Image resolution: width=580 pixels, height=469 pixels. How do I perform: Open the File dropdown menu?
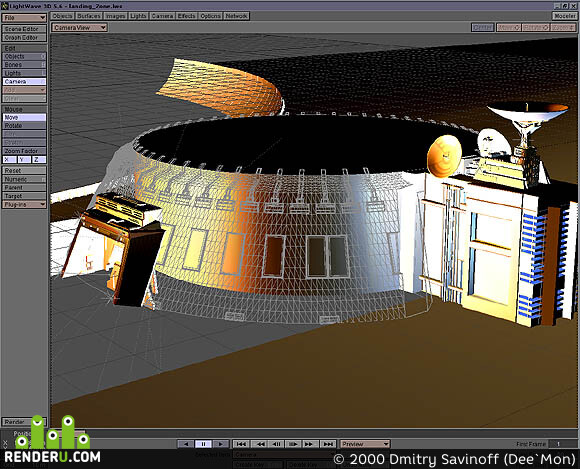(x=24, y=18)
